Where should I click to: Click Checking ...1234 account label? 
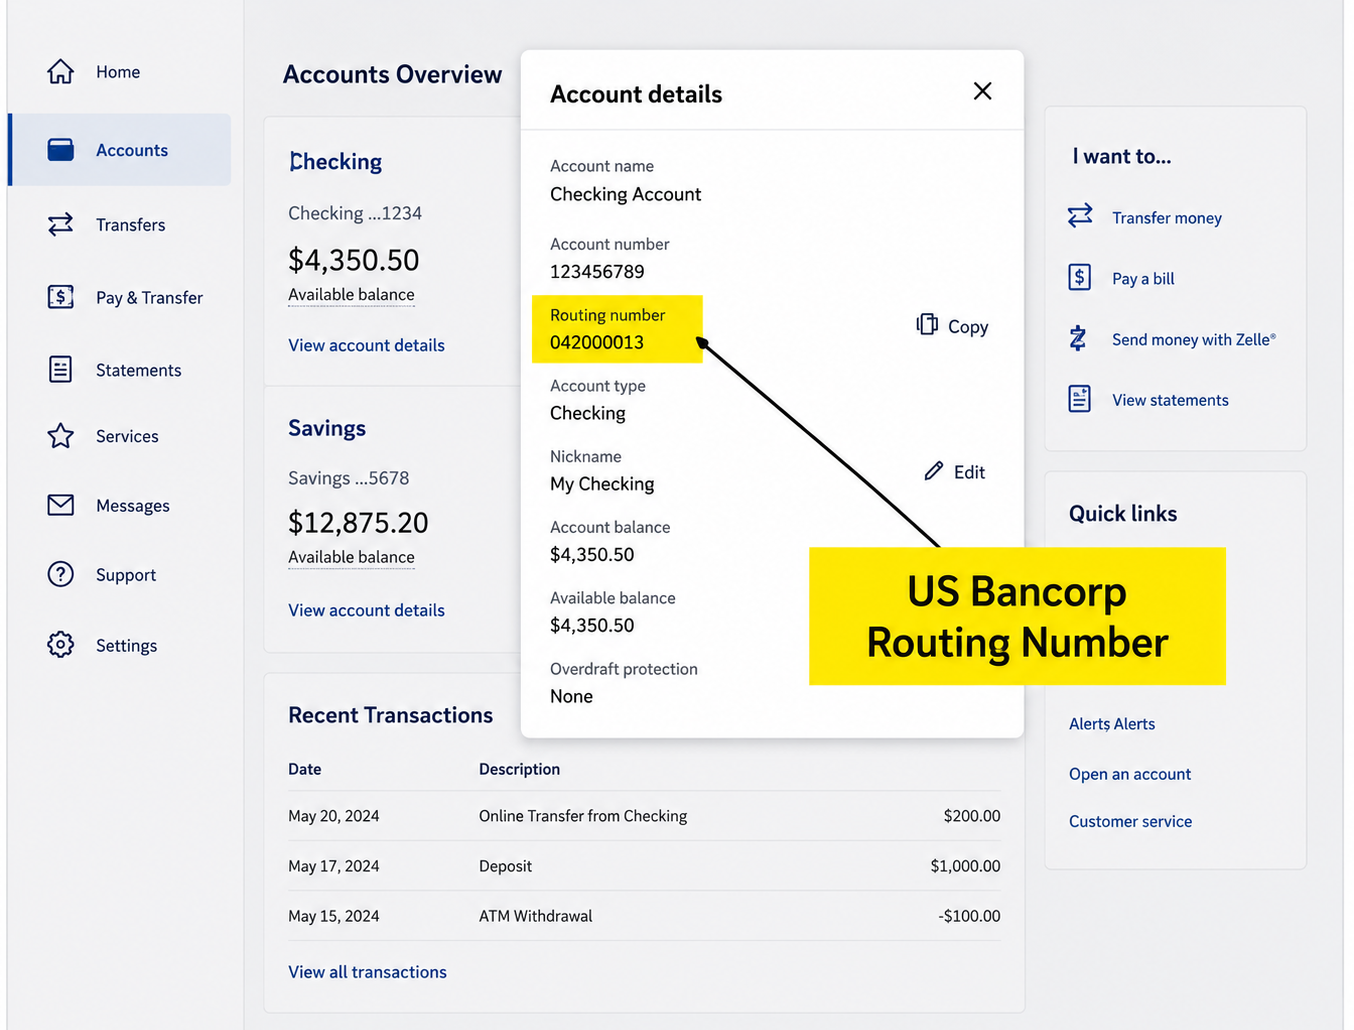pos(355,213)
